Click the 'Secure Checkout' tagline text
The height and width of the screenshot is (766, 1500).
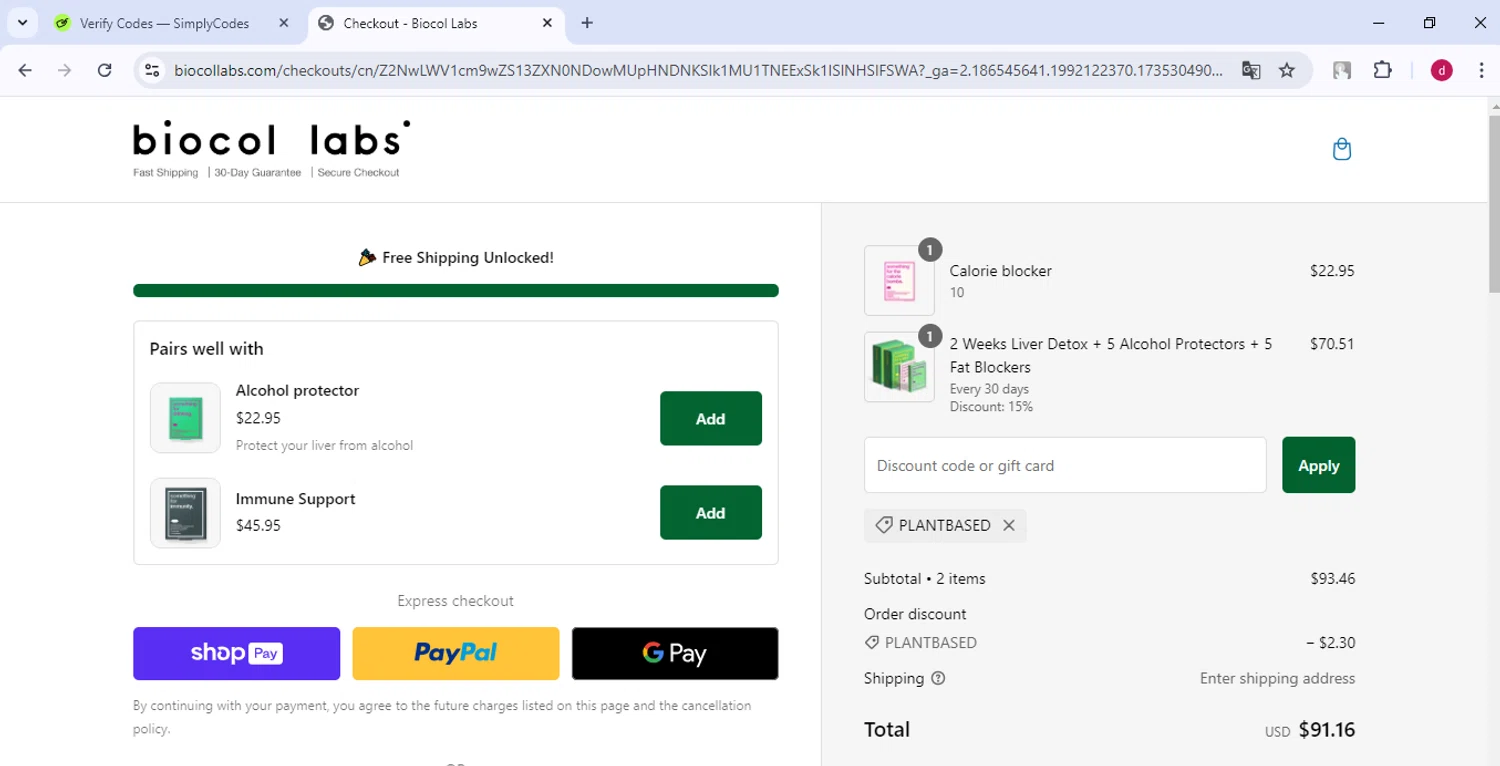point(358,173)
